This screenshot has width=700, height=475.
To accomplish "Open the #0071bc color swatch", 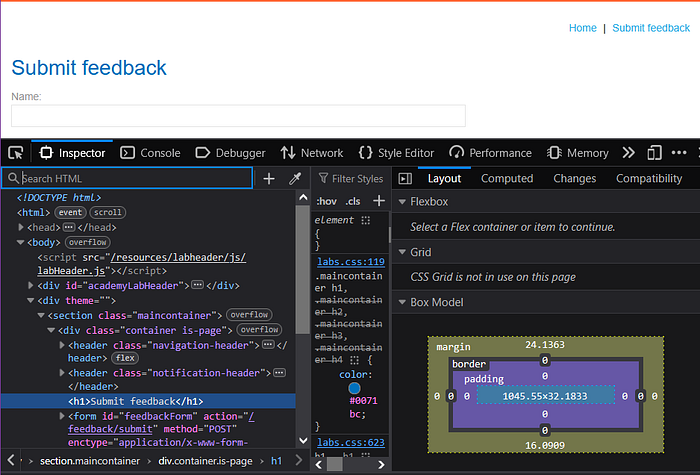I will pyautogui.click(x=354, y=388).
